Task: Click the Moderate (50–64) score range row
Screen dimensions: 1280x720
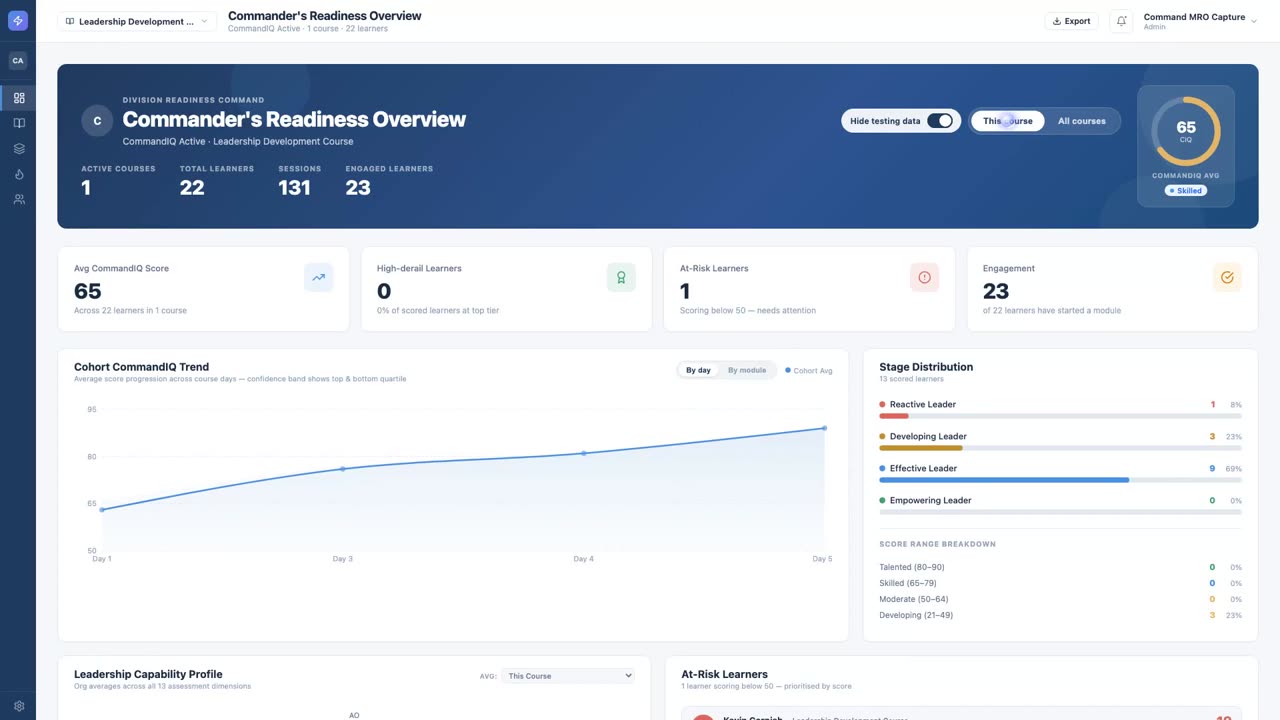Action: pyautogui.click(x=1060, y=599)
